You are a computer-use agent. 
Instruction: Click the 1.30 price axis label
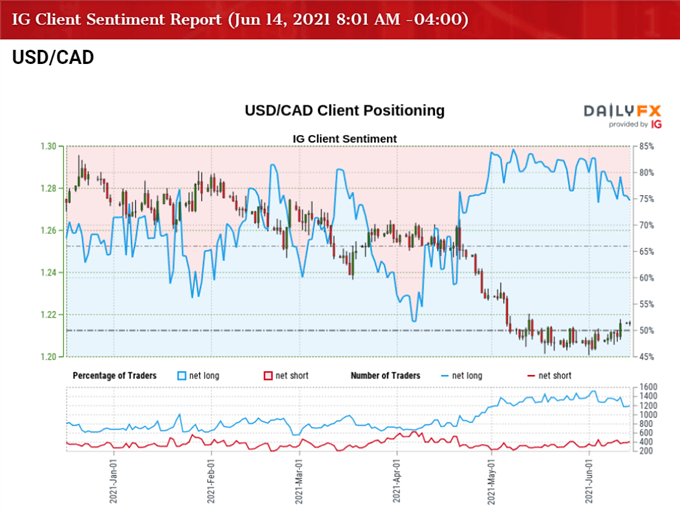(49, 147)
